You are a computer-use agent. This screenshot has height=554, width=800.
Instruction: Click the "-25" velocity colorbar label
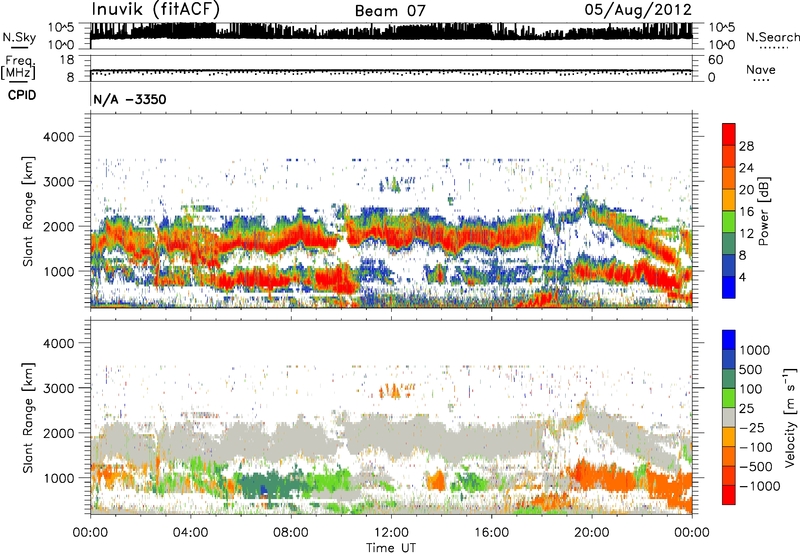pos(751,428)
